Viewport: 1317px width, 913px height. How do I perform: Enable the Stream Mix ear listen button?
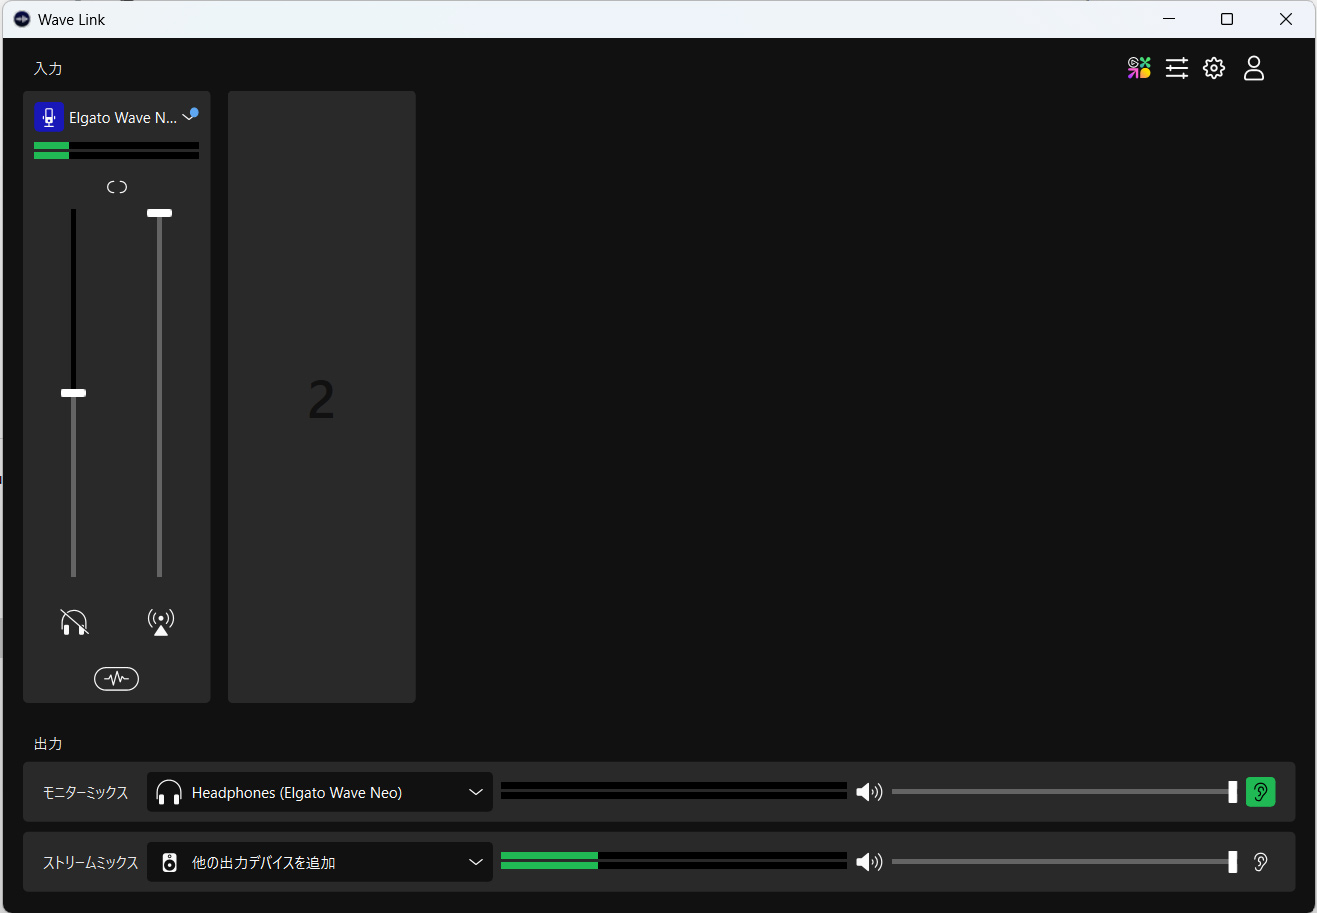[x=1260, y=862]
